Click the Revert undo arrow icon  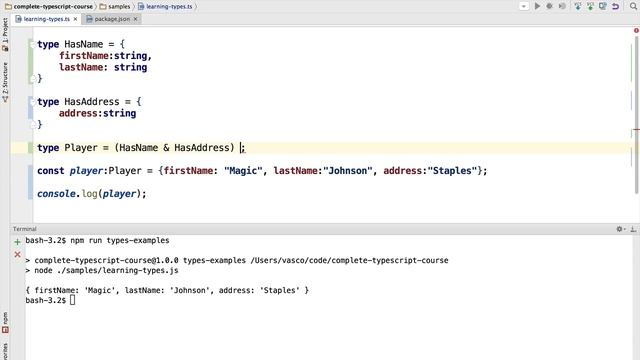[x=616, y=6]
